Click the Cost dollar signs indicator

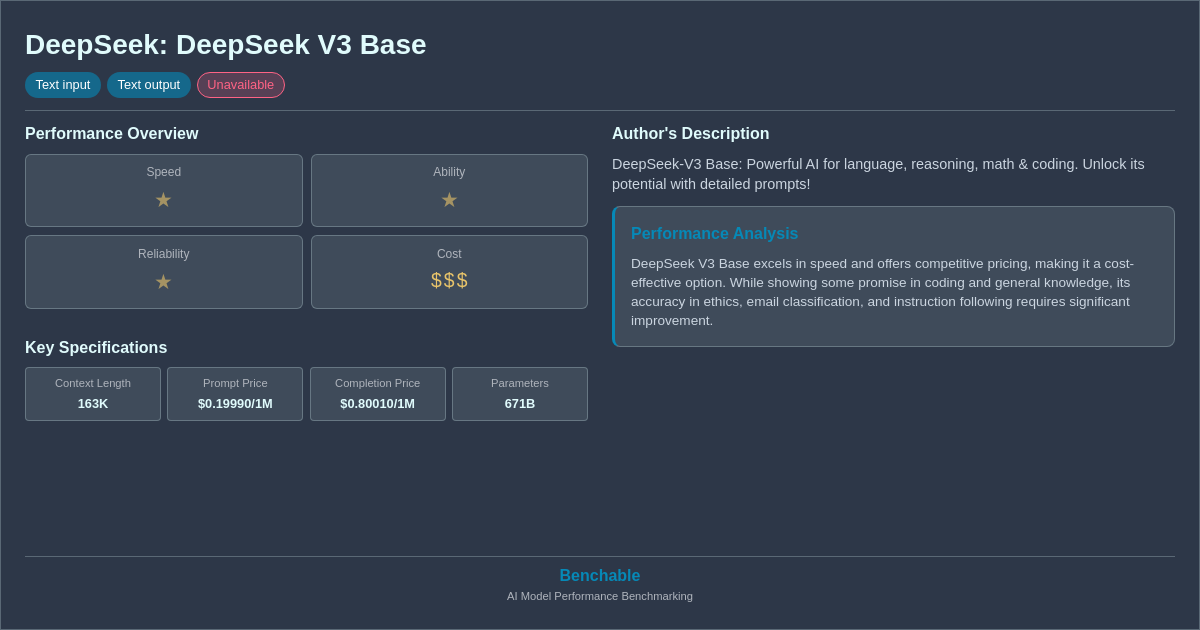(x=449, y=280)
